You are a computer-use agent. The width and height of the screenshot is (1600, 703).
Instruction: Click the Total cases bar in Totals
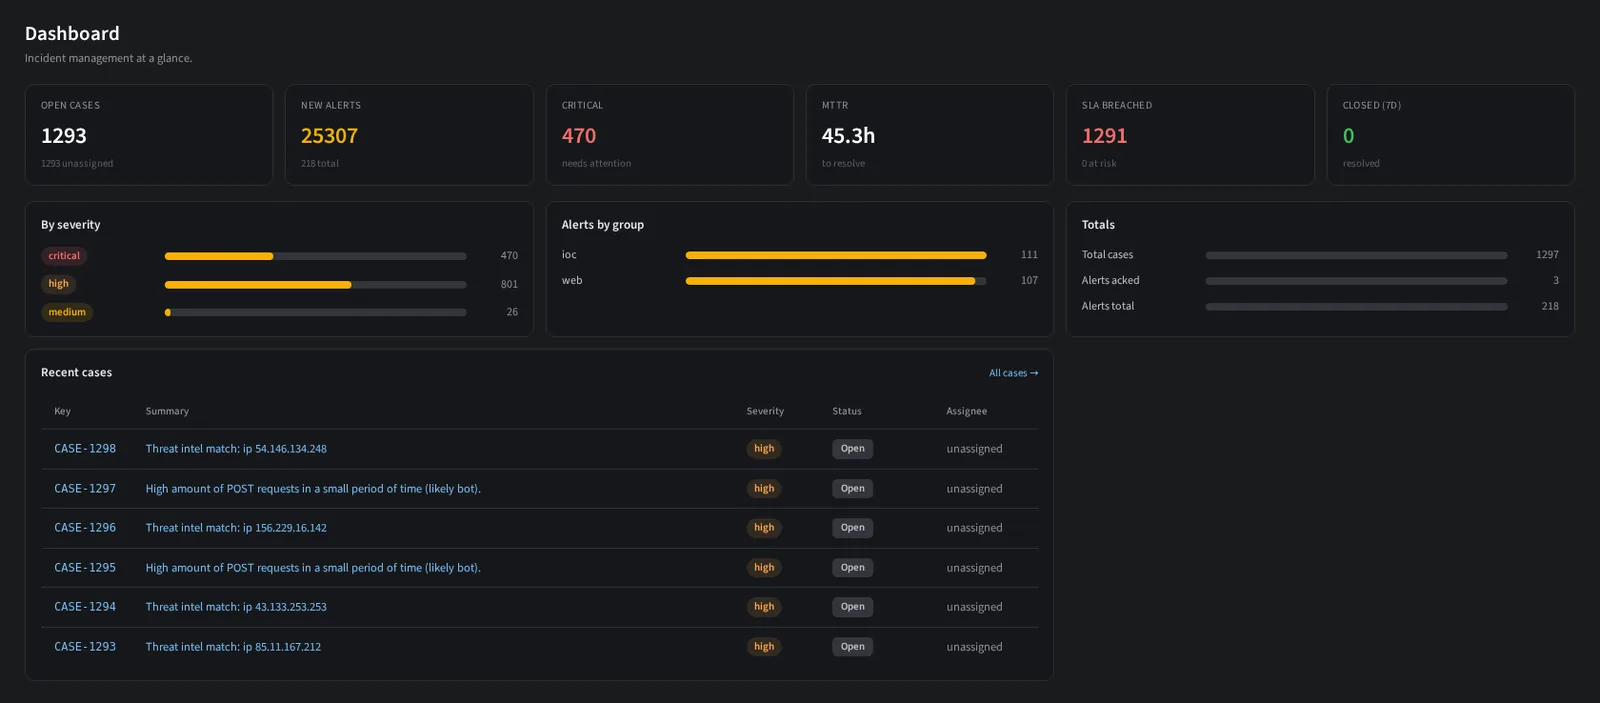(x=1356, y=255)
